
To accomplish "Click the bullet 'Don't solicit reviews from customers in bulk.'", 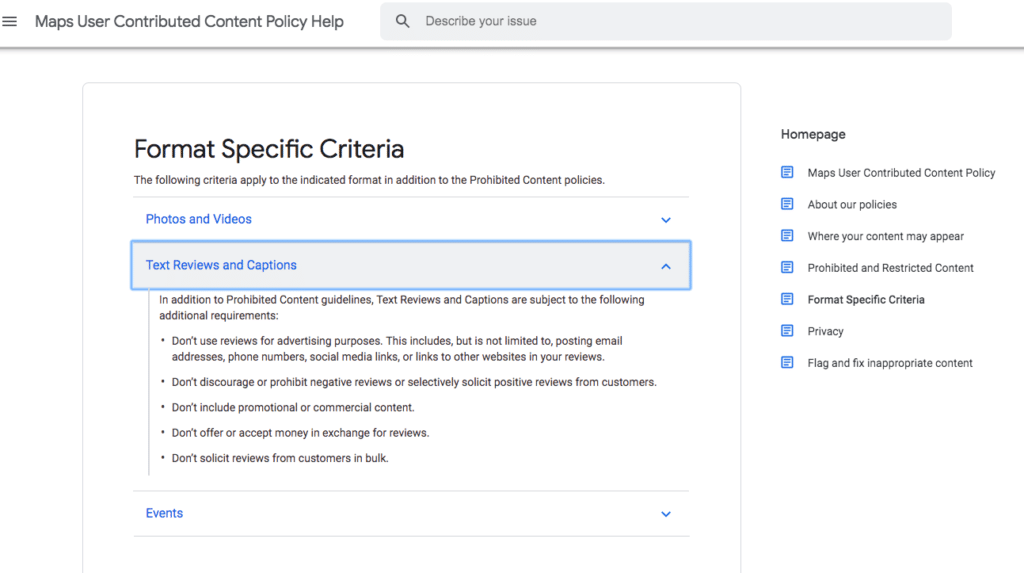I will coord(280,459).
